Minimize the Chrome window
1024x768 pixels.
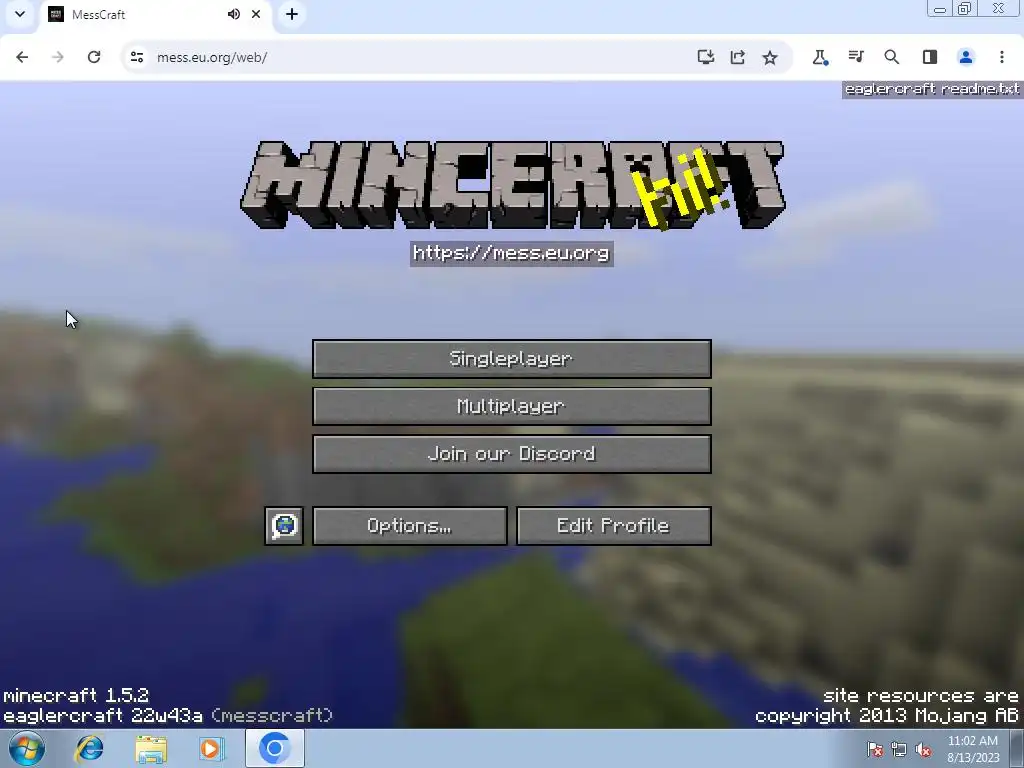pos(940,9)
